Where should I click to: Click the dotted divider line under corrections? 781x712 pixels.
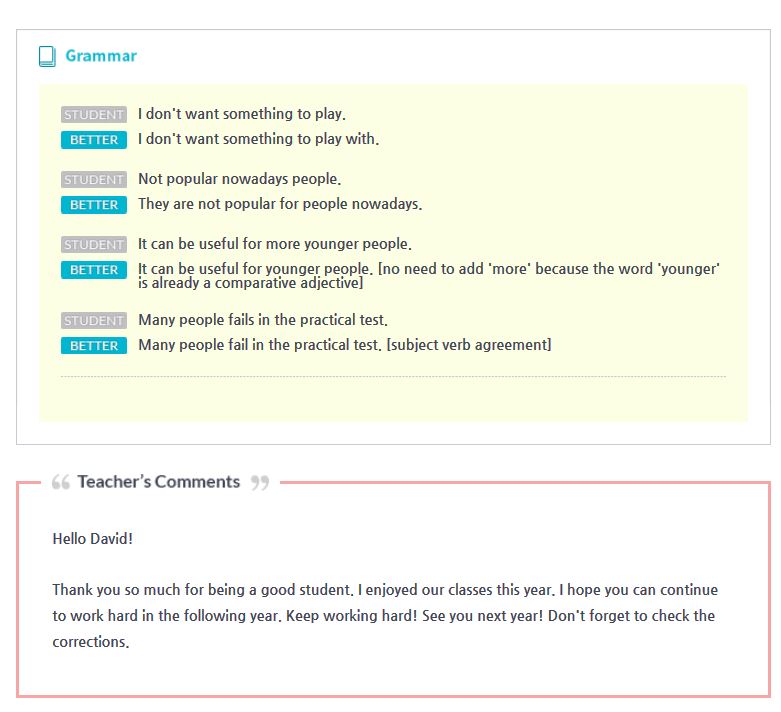click(393, 377)
